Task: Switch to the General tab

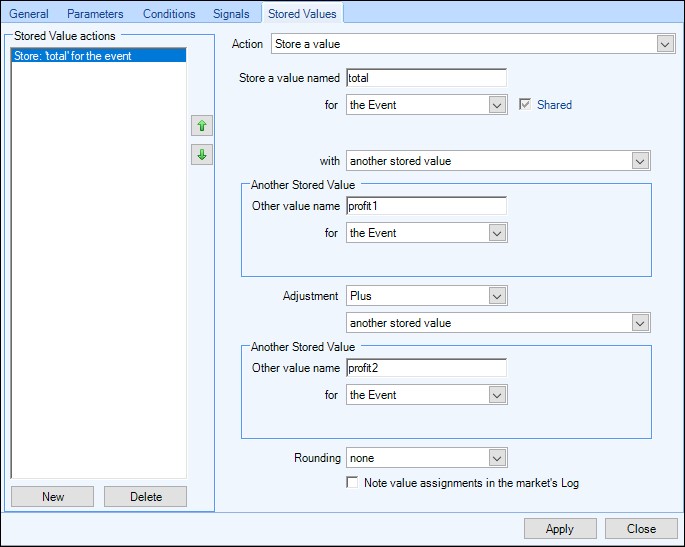Action: click(29, 14)
